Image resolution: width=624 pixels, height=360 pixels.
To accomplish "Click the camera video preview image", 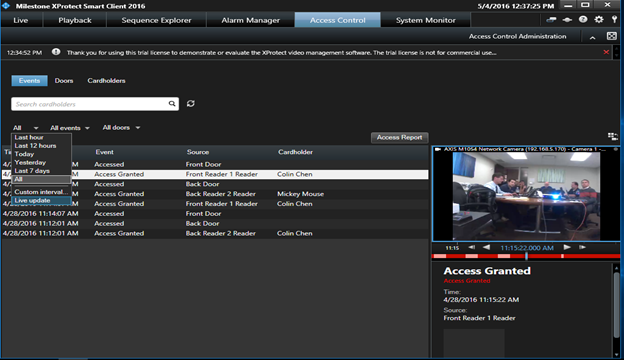I will (526, 196).
